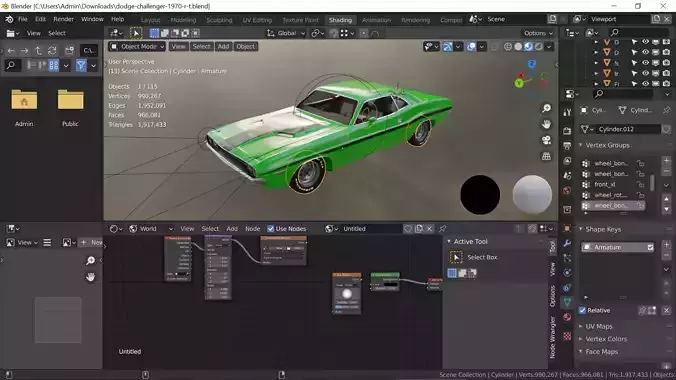The width and height of the screenshot is (676, 380).
Task: Toggle render camera icon for first outliner row
Action: tap(667, 42)
